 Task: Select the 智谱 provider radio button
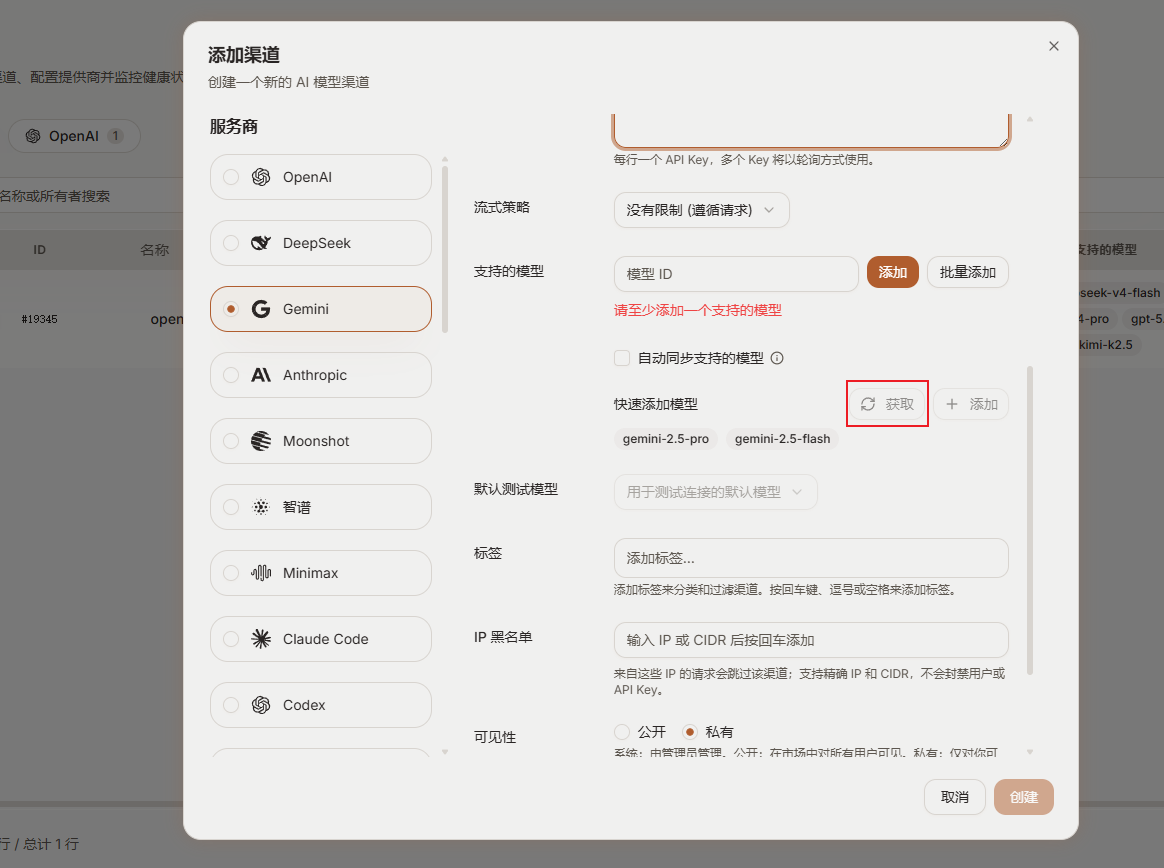point(231,507)
